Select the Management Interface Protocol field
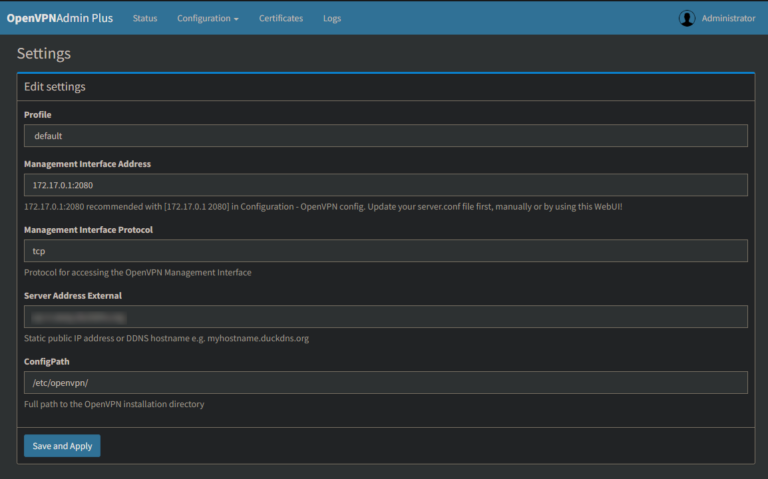This screenshot has height=479, width=768. pos(386,251)
